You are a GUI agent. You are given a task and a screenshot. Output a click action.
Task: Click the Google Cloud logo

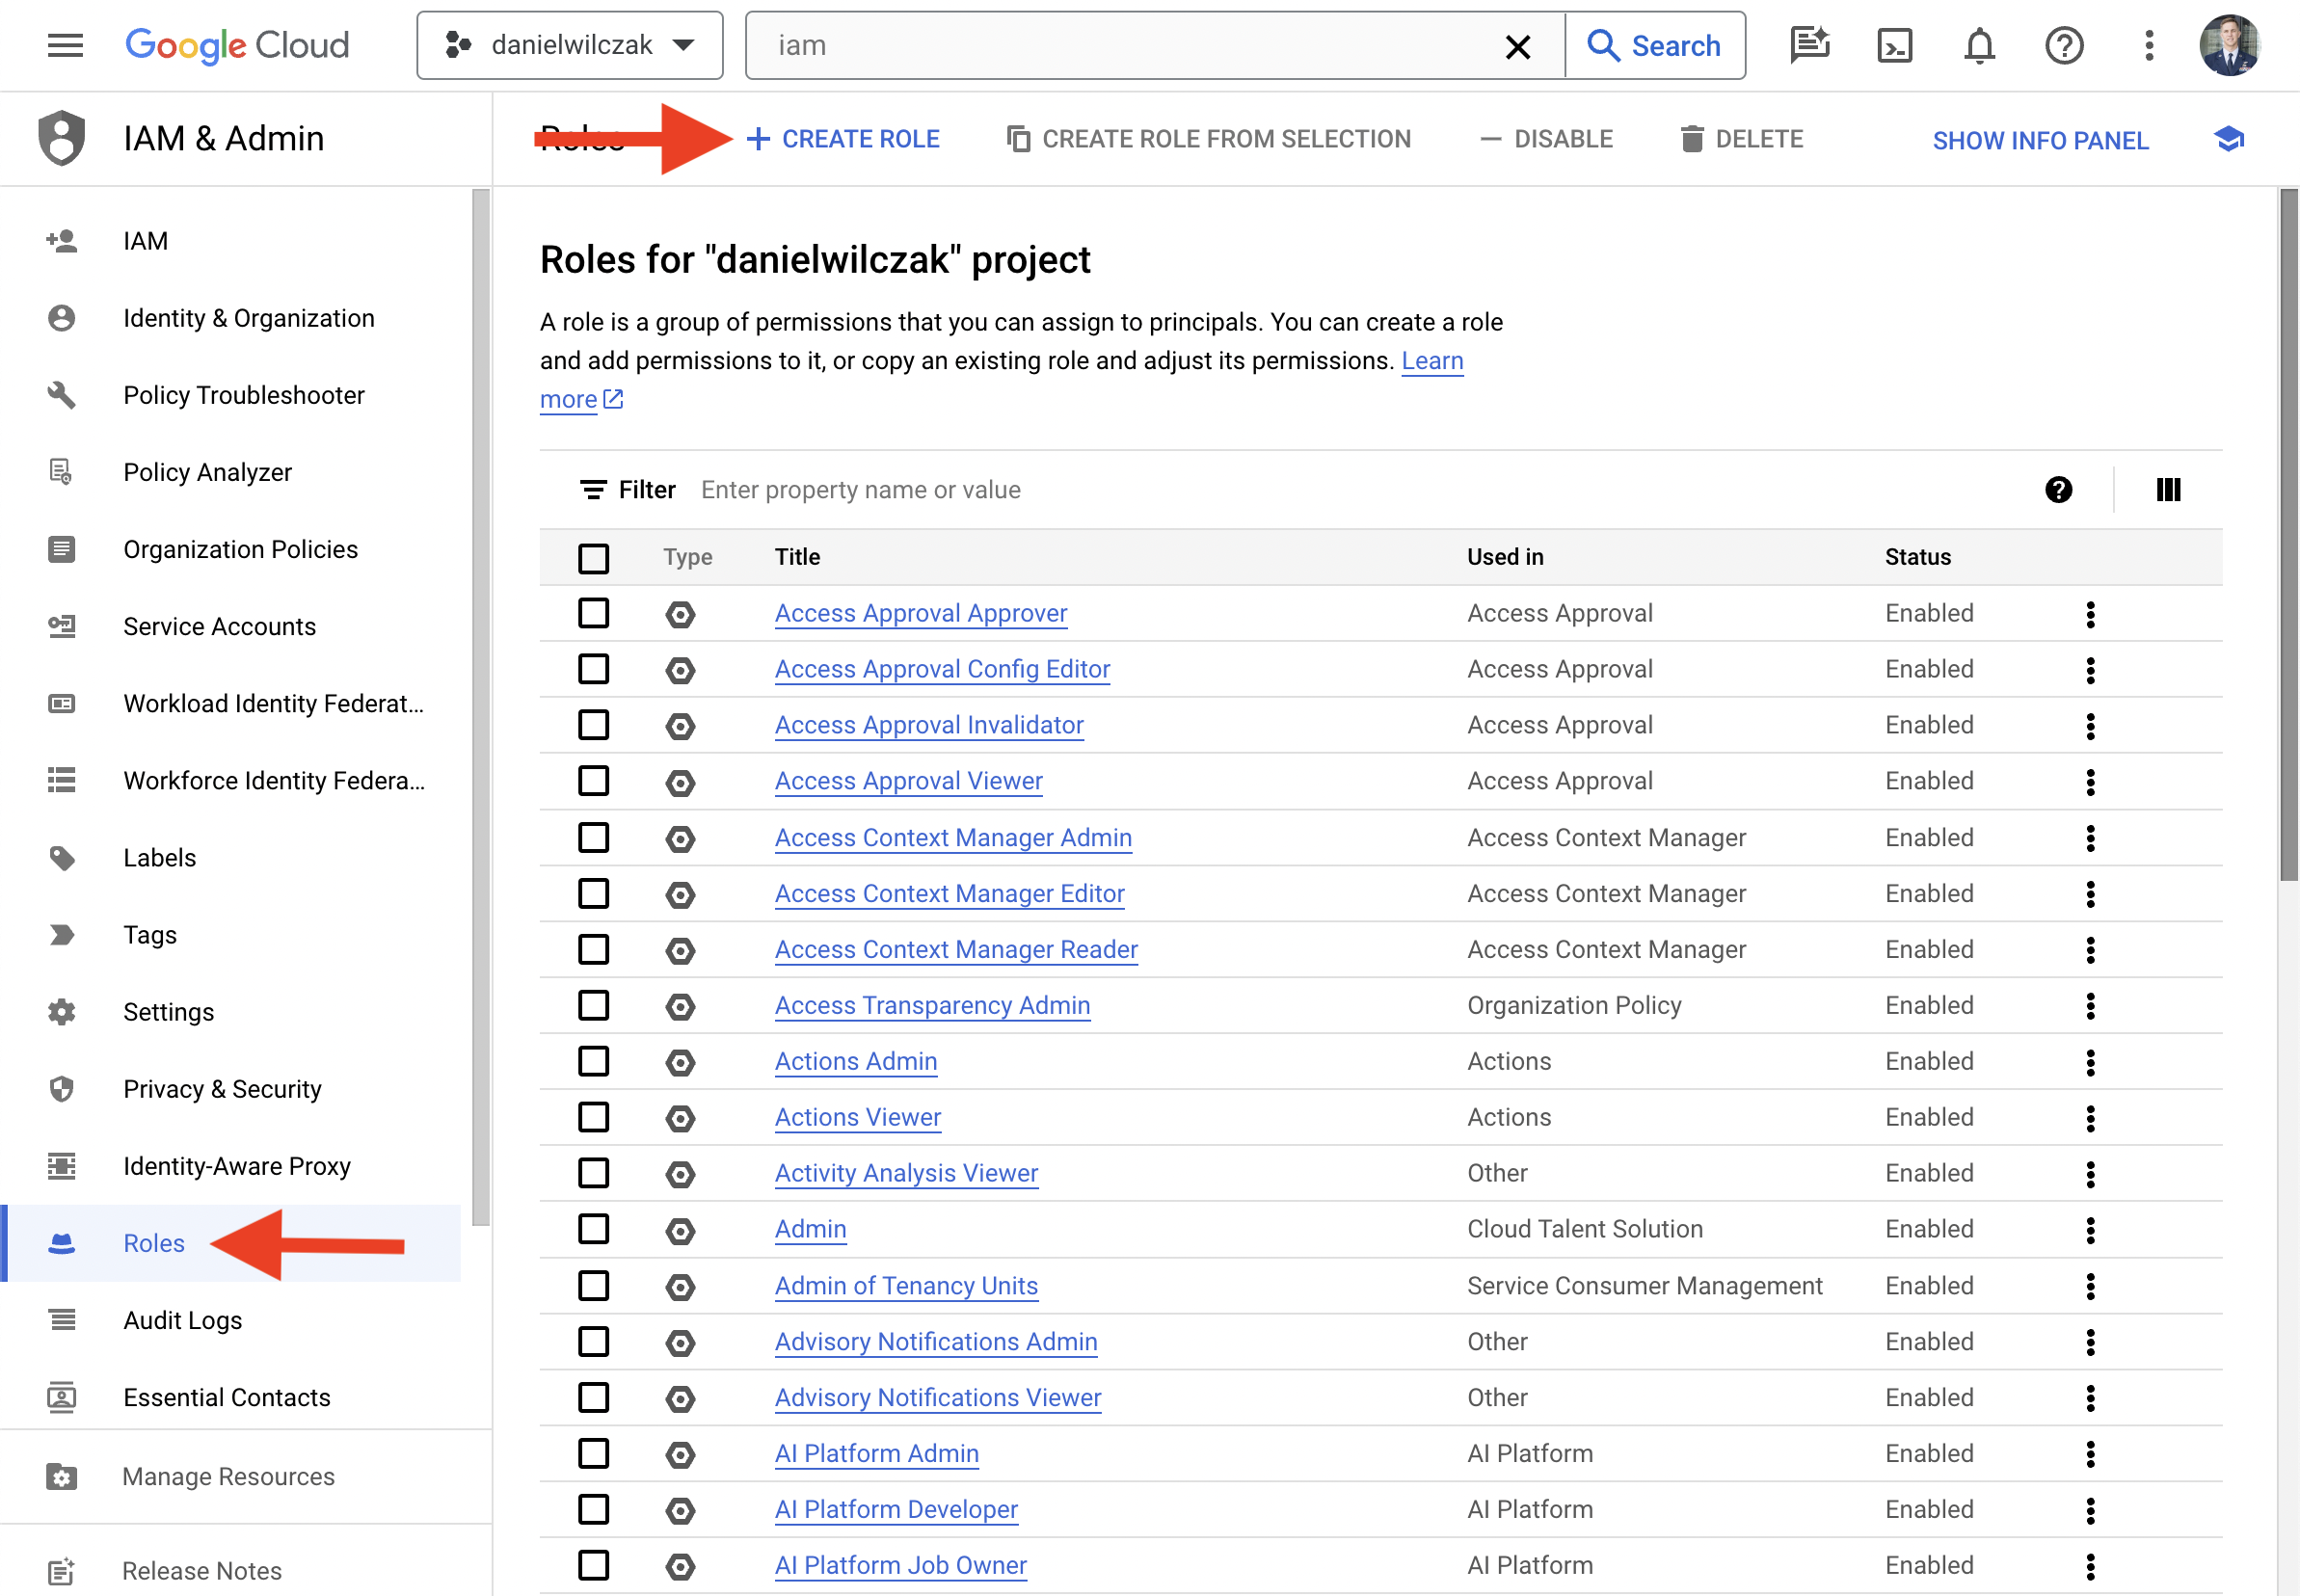tap(237, 45)
